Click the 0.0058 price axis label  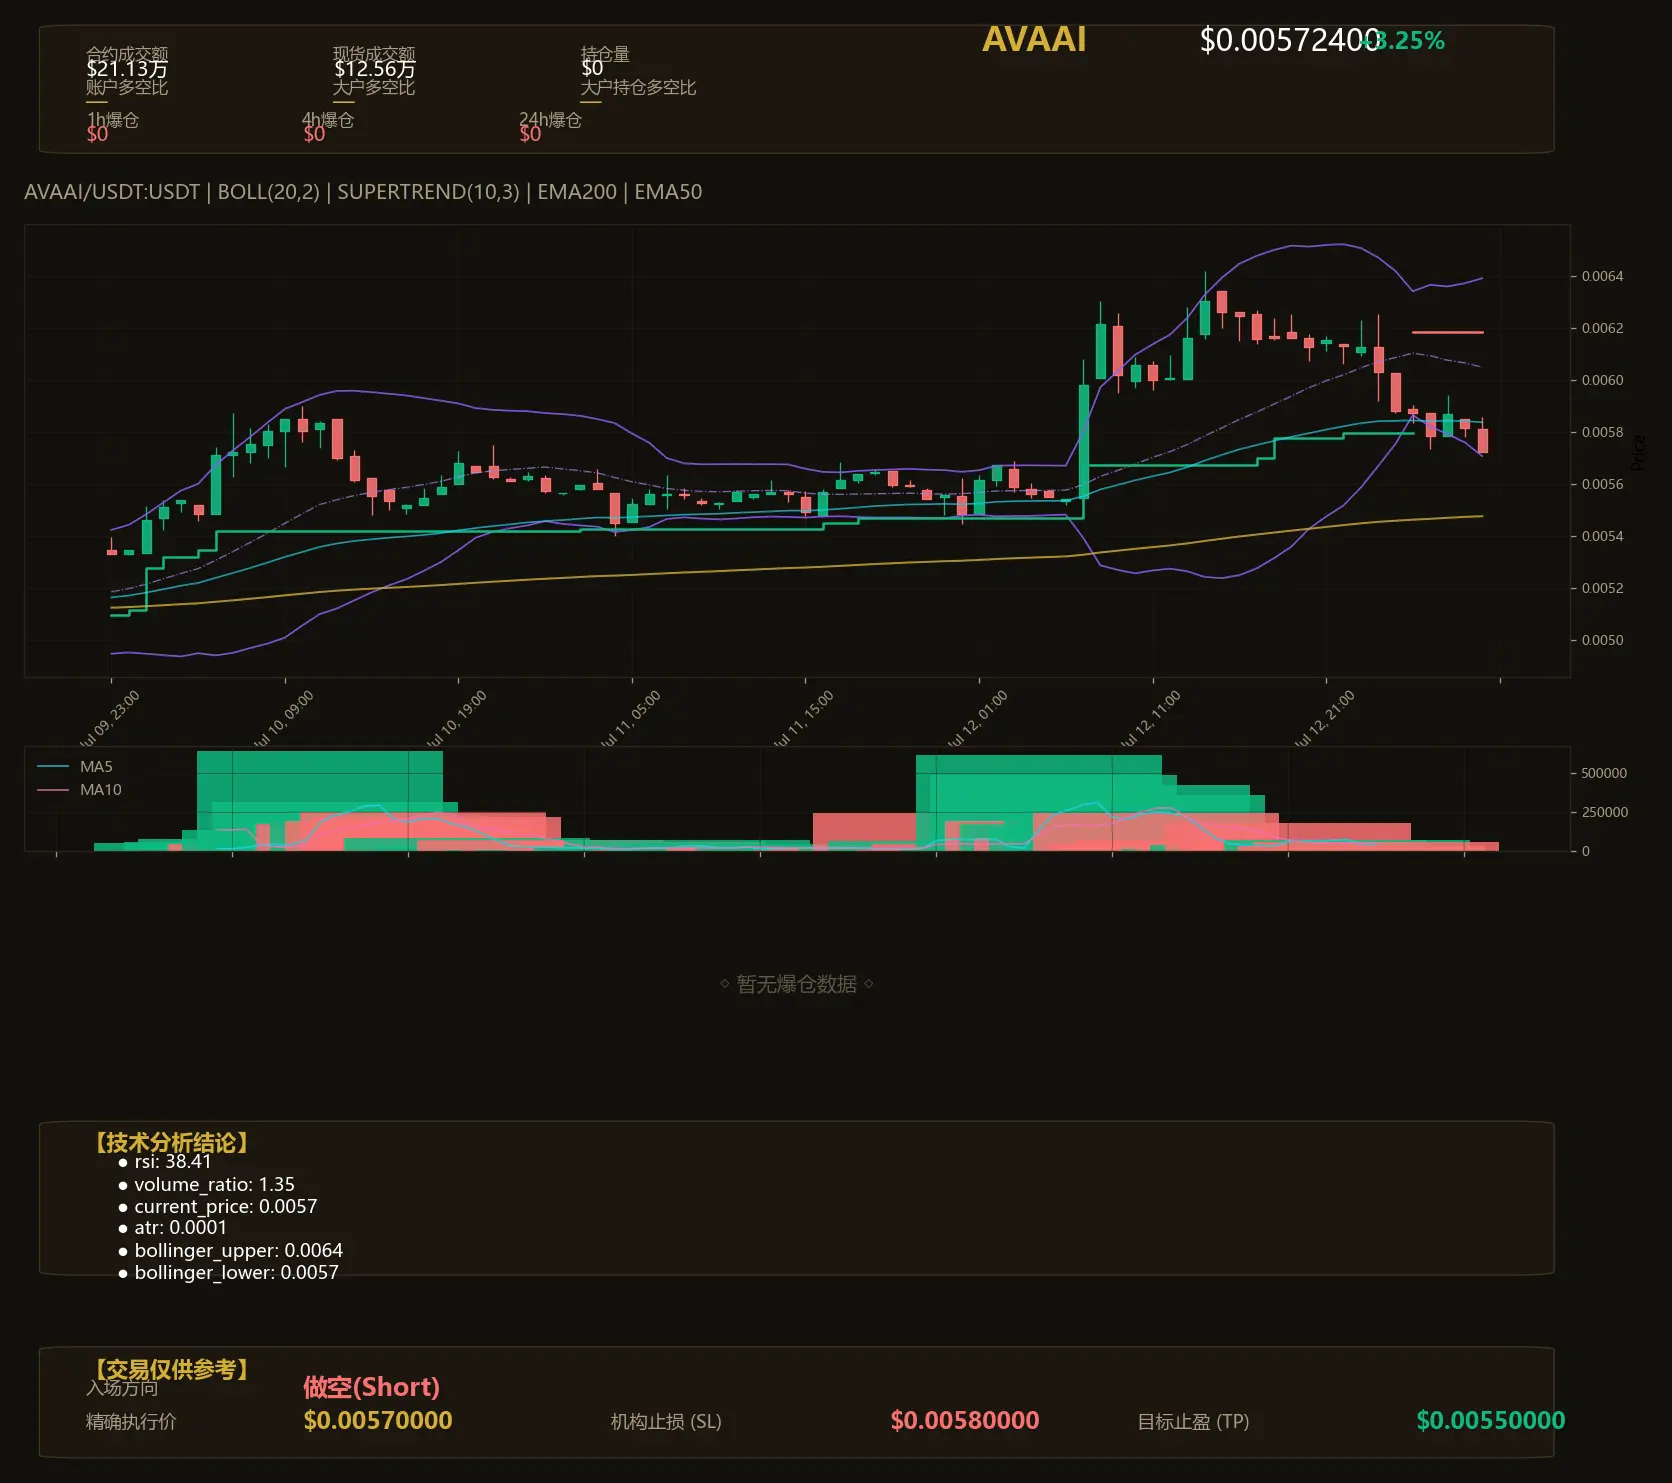[1602, 432]
